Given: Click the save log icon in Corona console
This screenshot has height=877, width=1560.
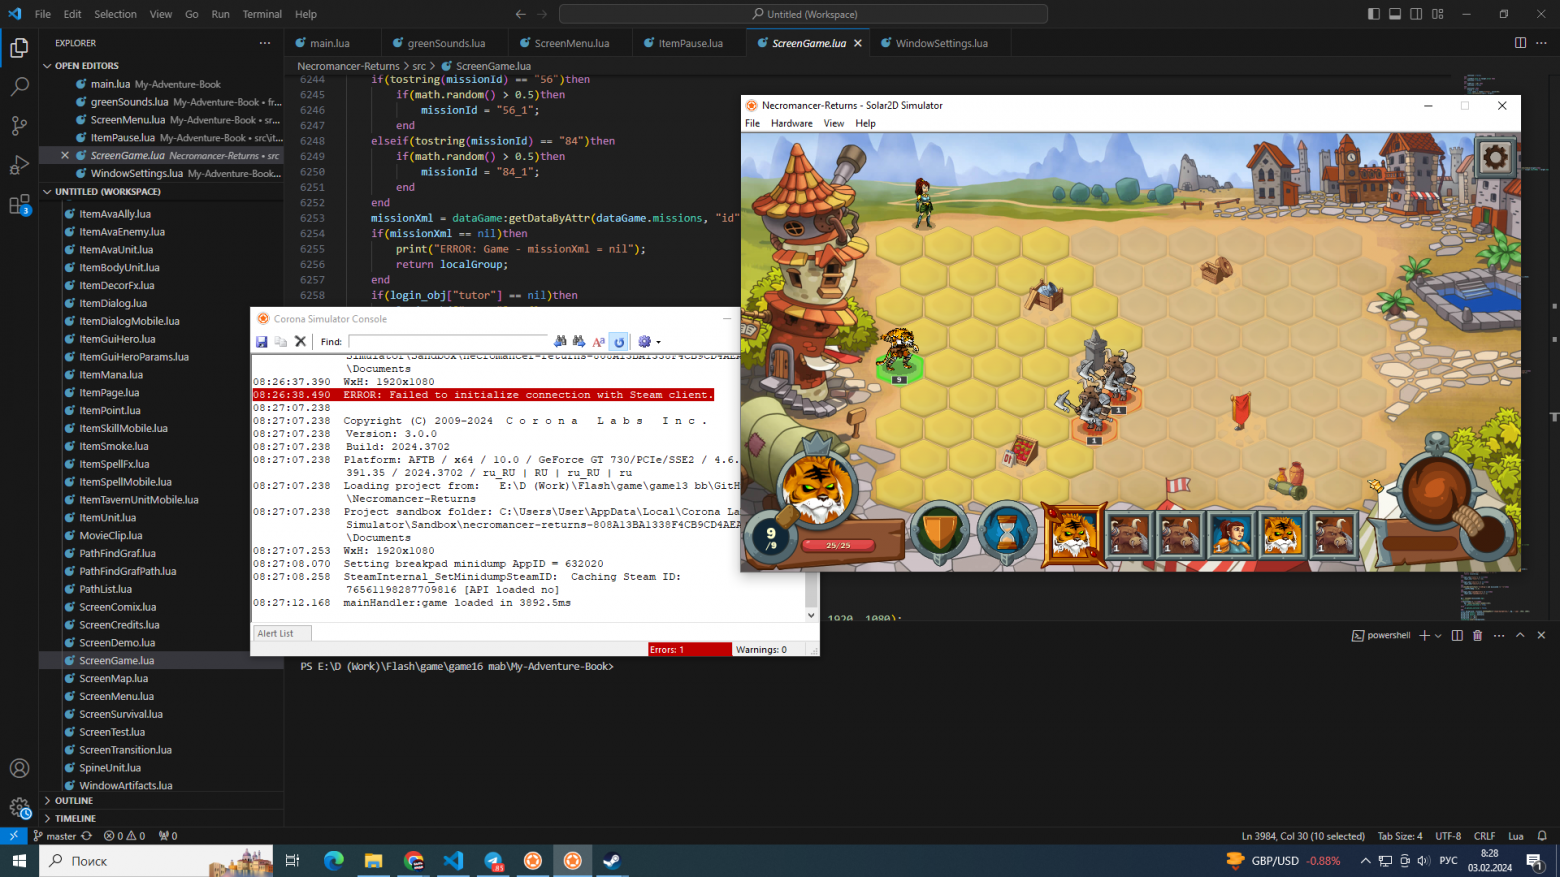Looking at the screenshot, I should coord(262,342).
